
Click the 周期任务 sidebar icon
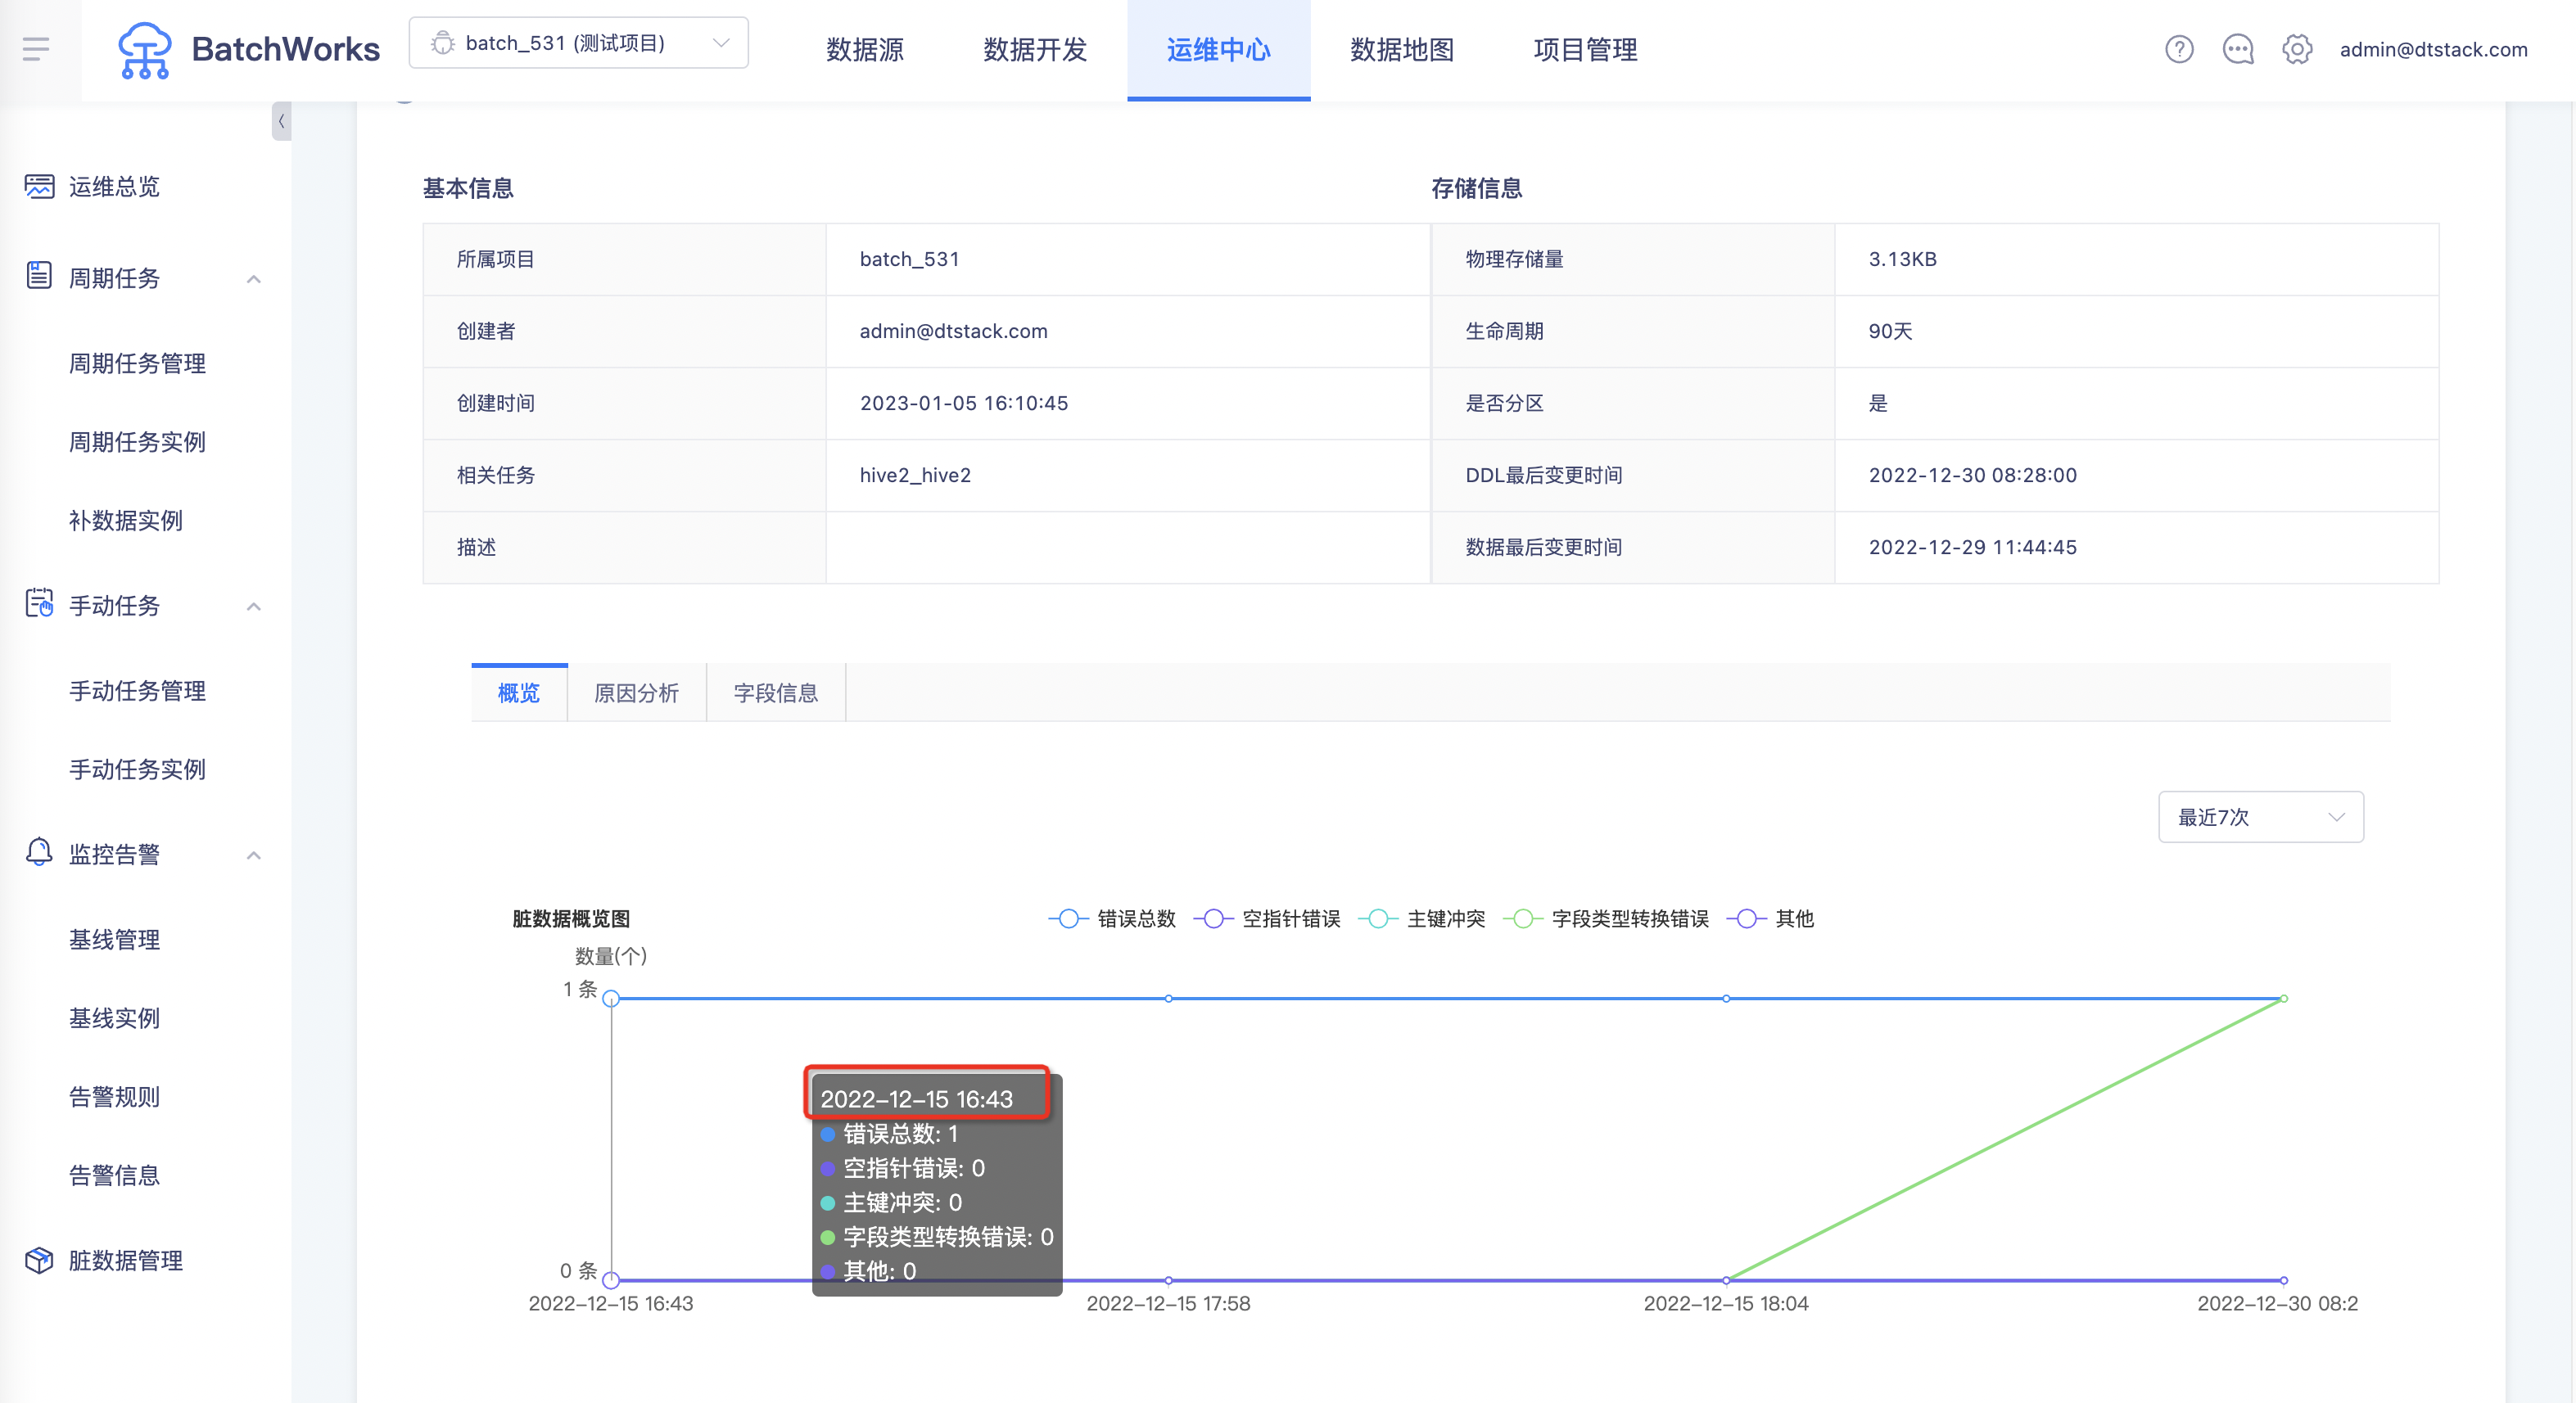[x=39, y=276]
